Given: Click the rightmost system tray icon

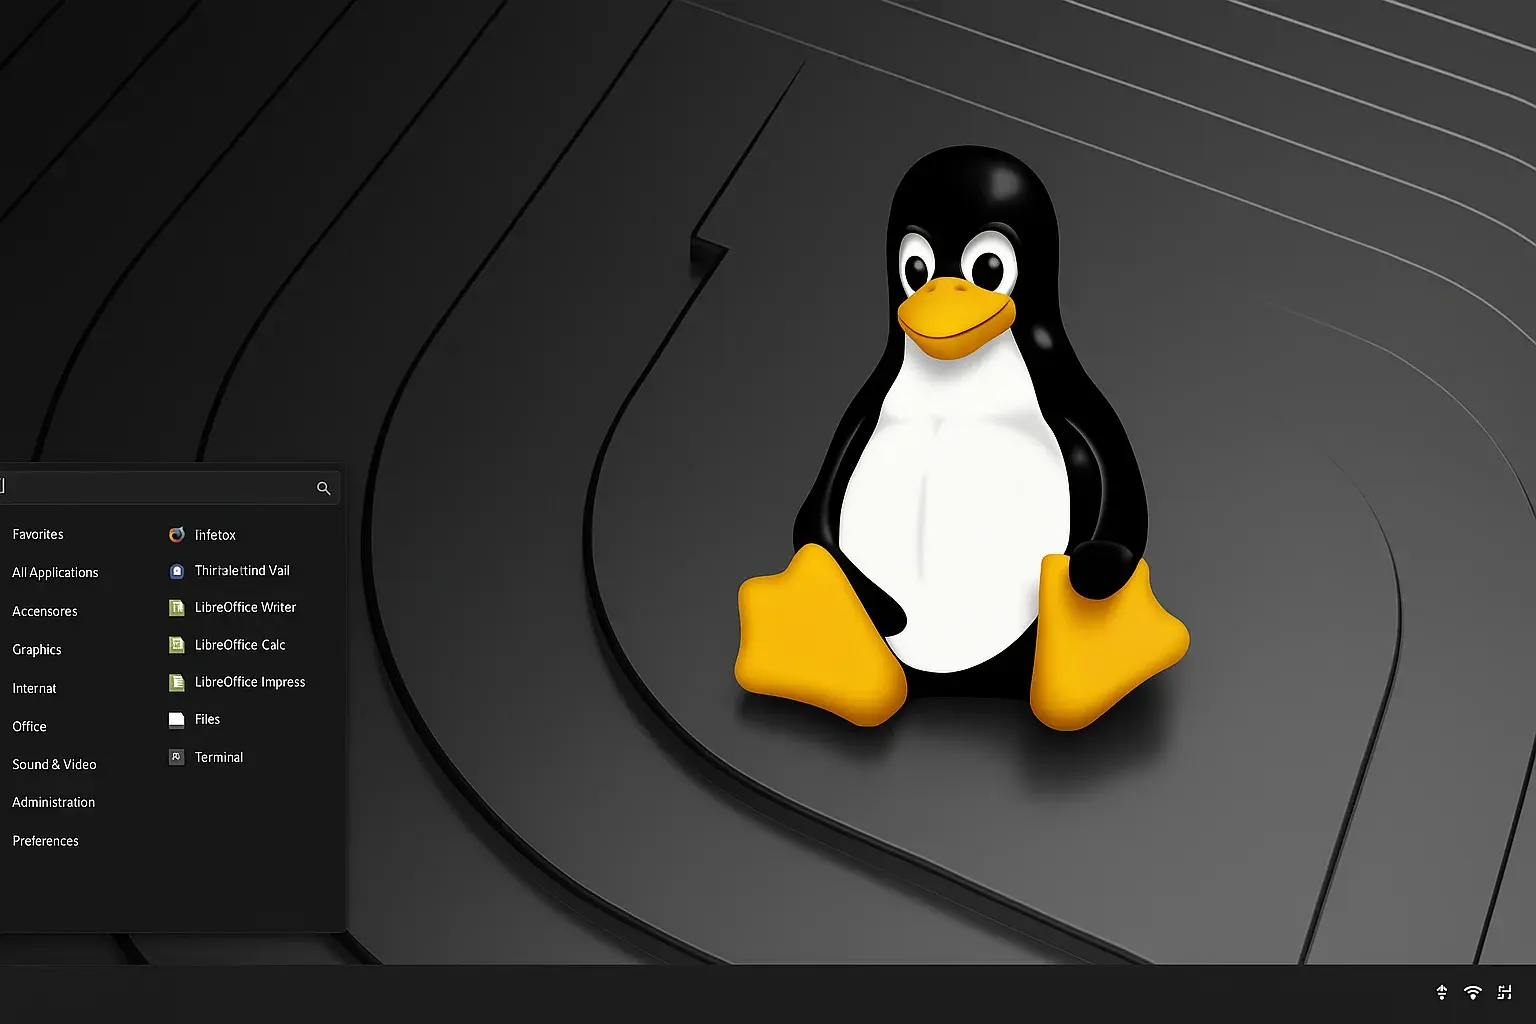Looking at the screenshot, I should pos(1504,992).
